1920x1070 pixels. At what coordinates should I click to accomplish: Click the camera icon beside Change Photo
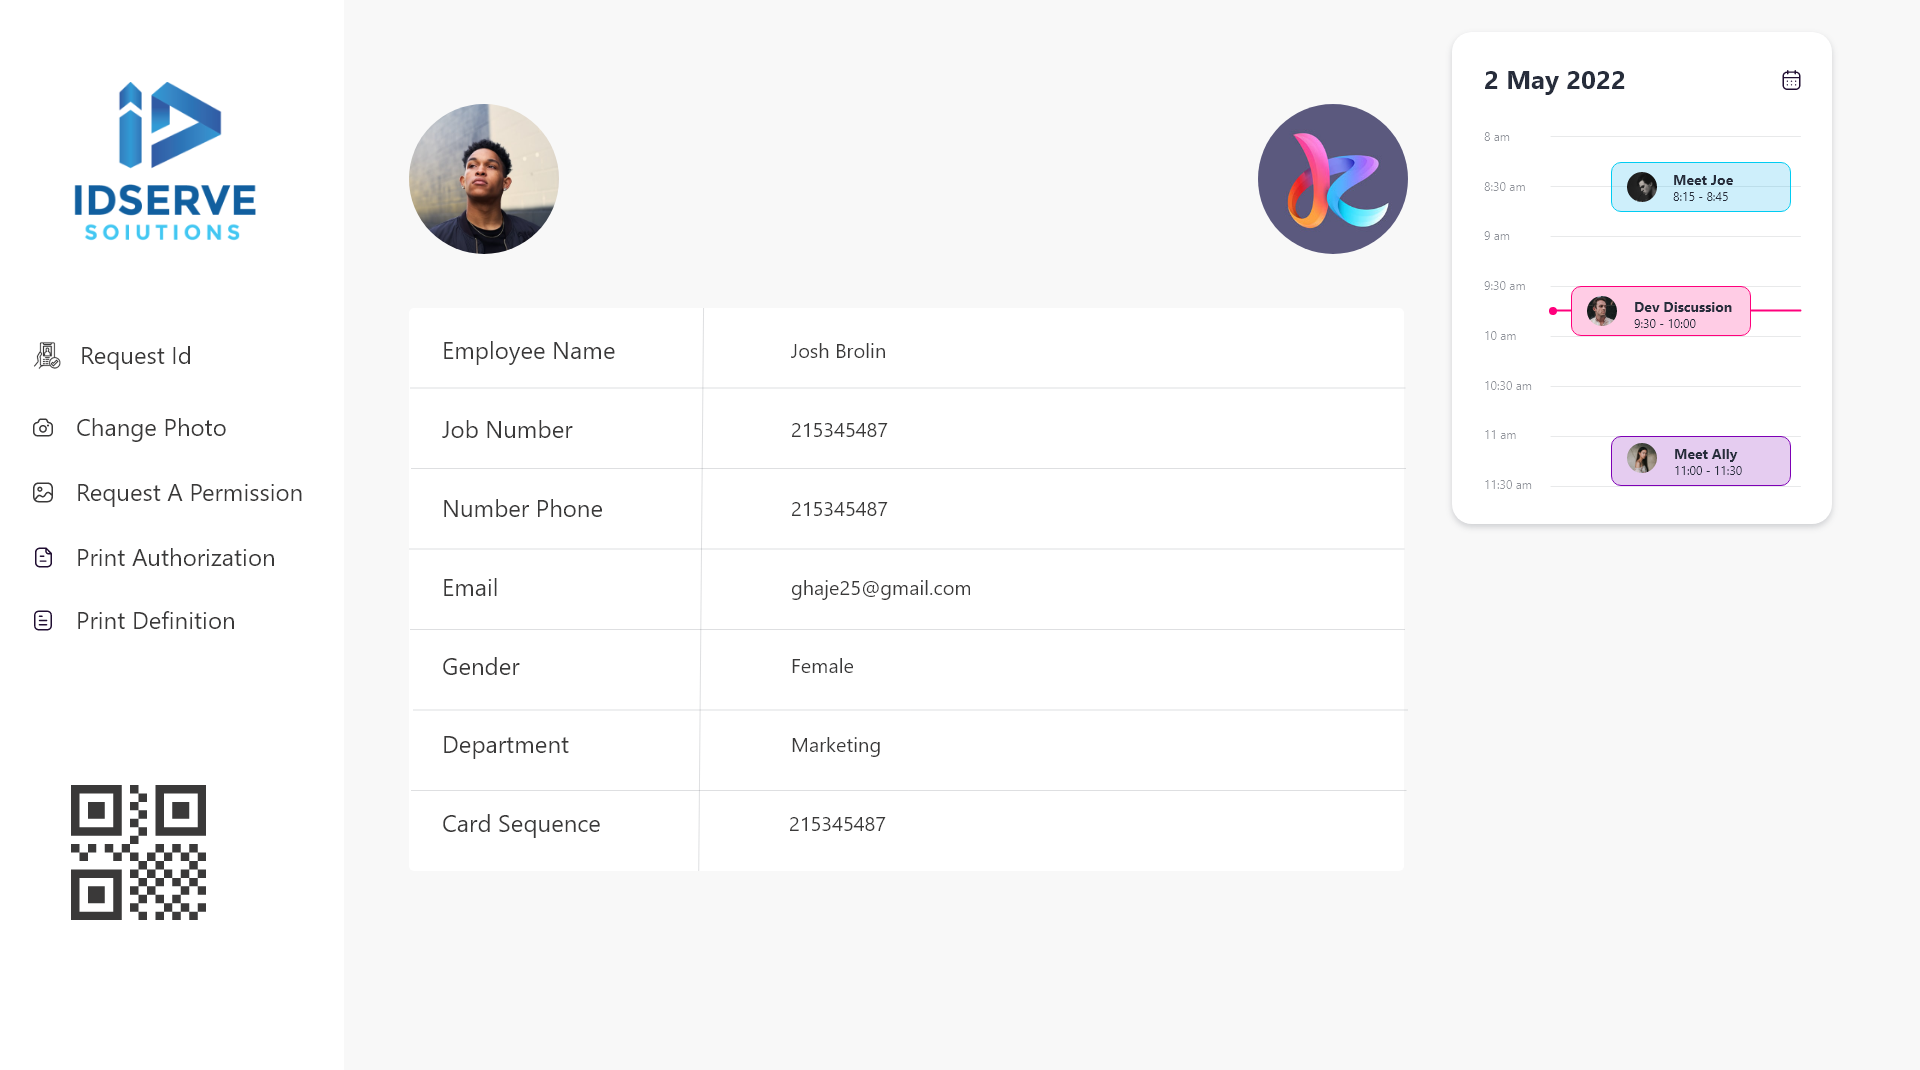43,428
